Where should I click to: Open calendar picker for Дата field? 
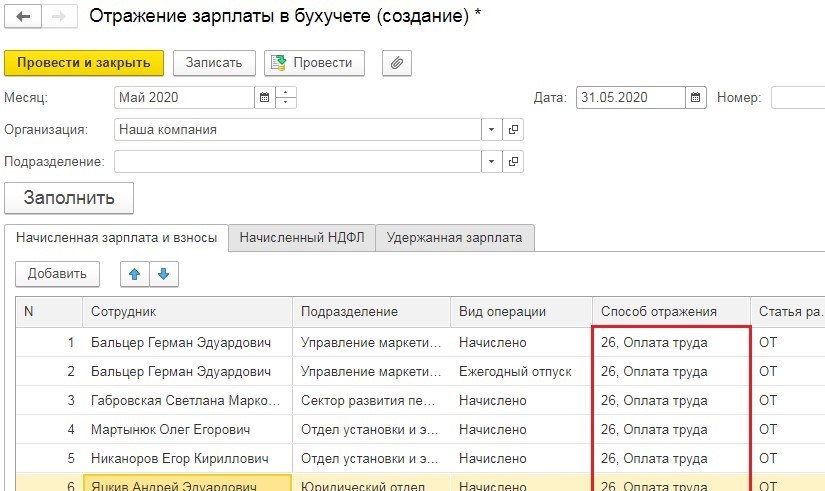pos(696,98)
